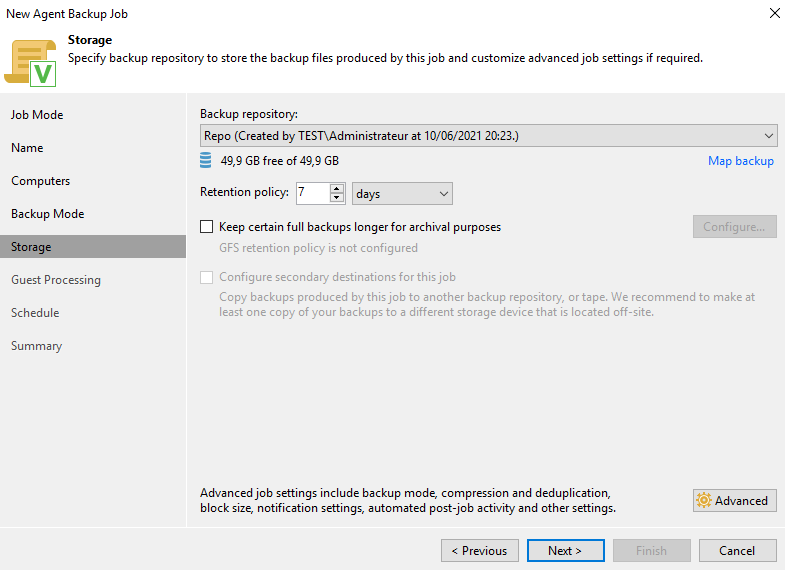Cancel the backup job wizard

(x=737, y=551)
